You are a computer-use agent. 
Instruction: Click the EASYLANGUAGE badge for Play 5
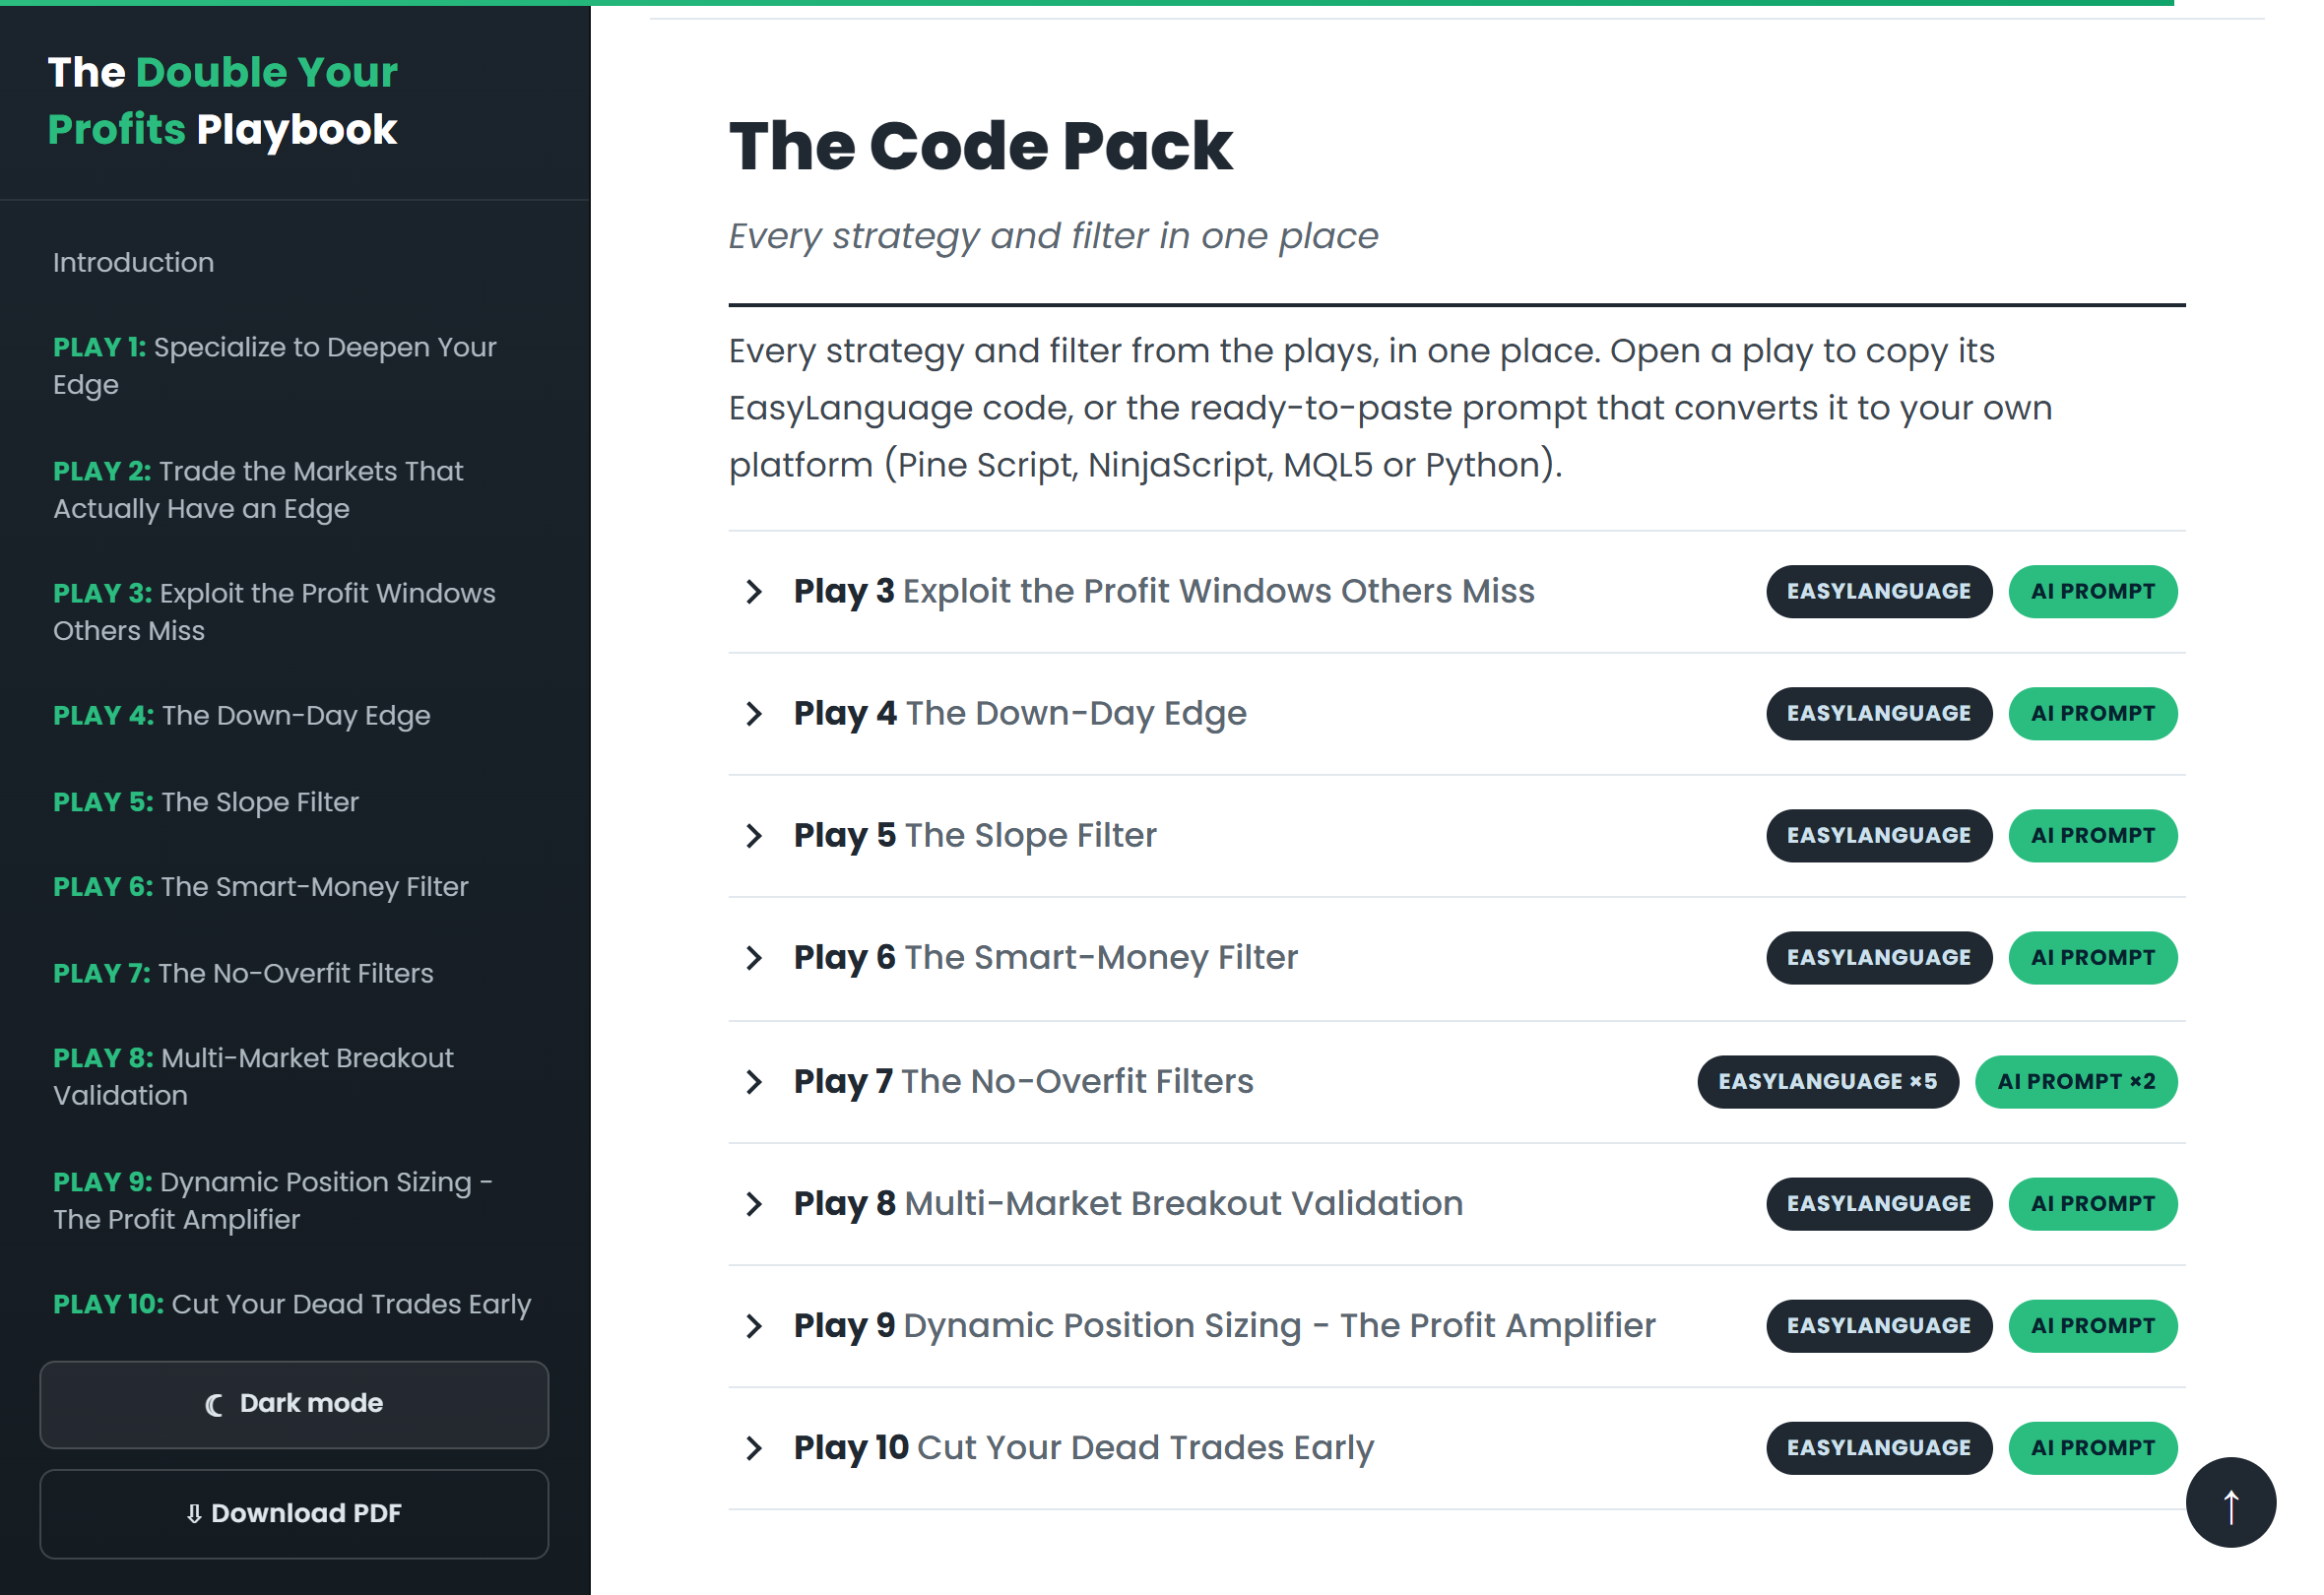coord(1878,835)
